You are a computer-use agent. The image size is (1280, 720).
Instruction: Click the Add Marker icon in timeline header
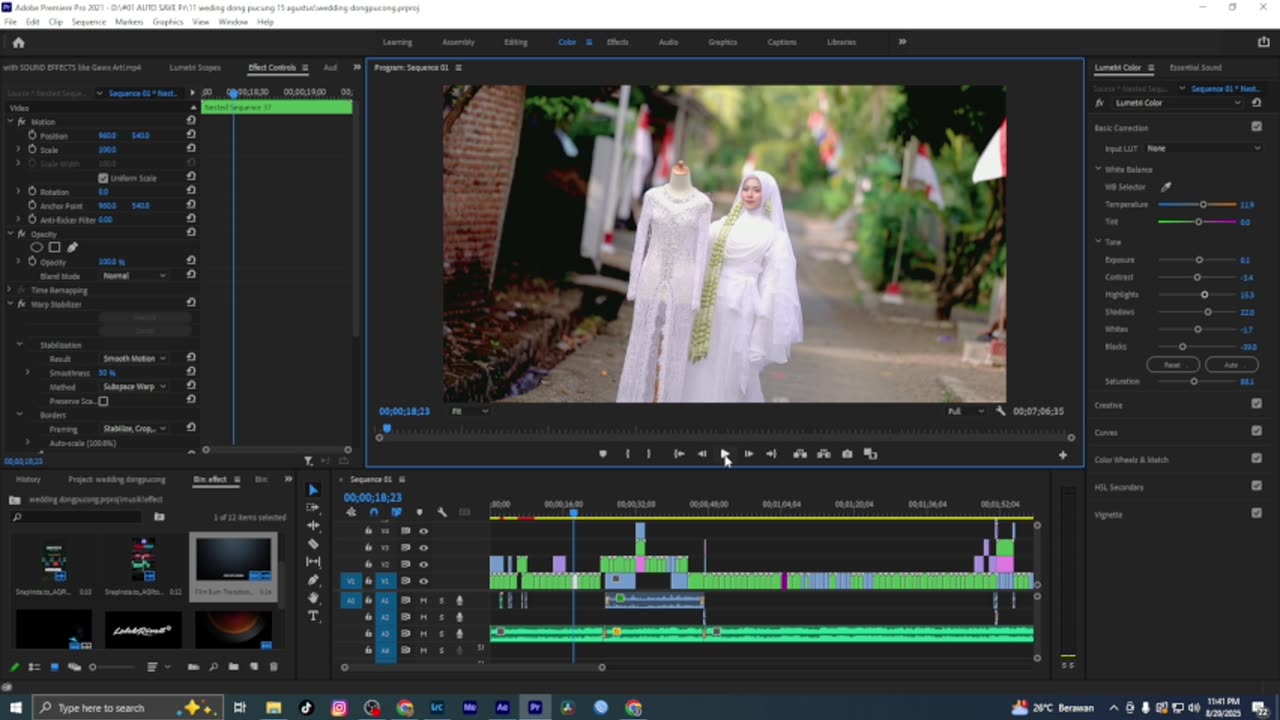[x=419, y=512]
